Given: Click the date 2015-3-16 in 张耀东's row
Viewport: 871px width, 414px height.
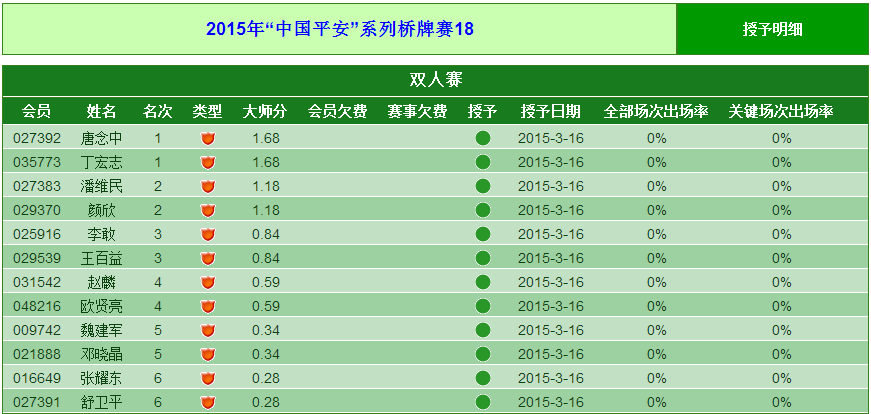Looking at the screenshot, I should [550, 378].
